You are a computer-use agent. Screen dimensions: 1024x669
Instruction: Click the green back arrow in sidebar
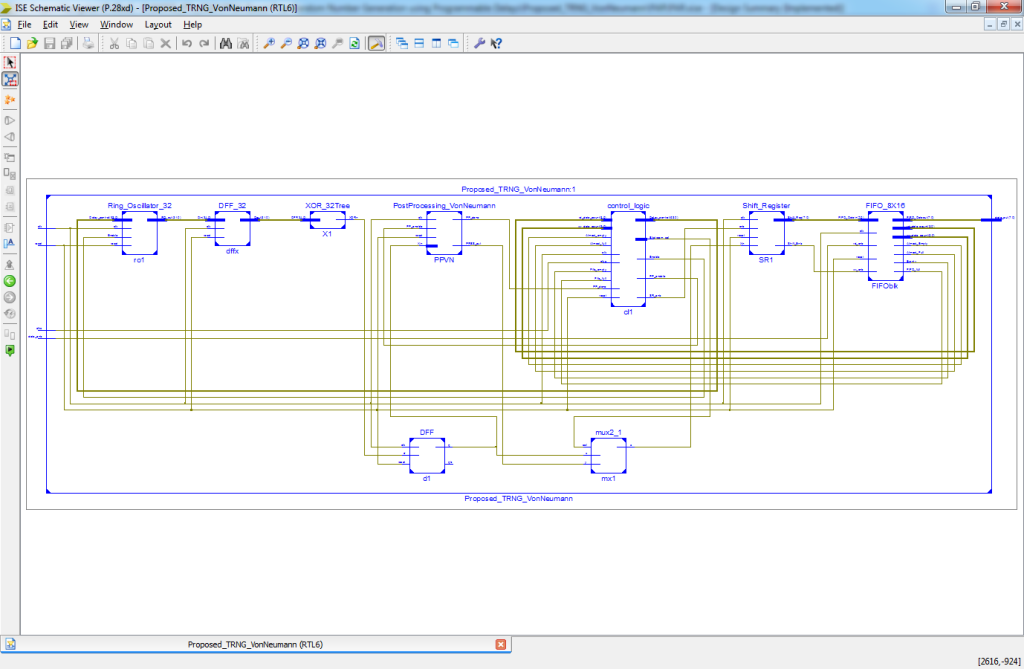point(10,281)
